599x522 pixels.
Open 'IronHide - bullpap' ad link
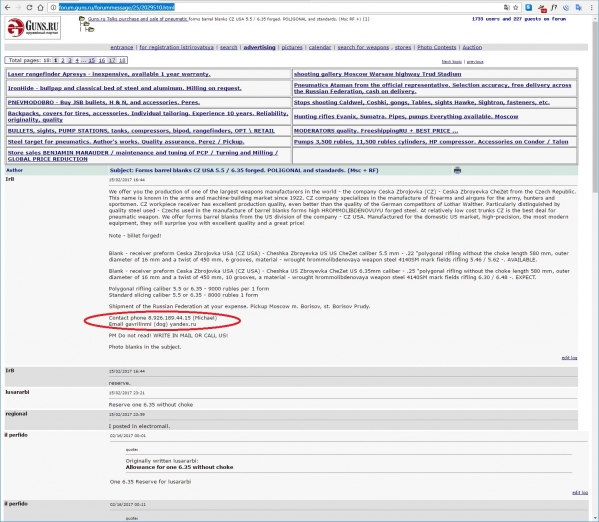(125, 88)
